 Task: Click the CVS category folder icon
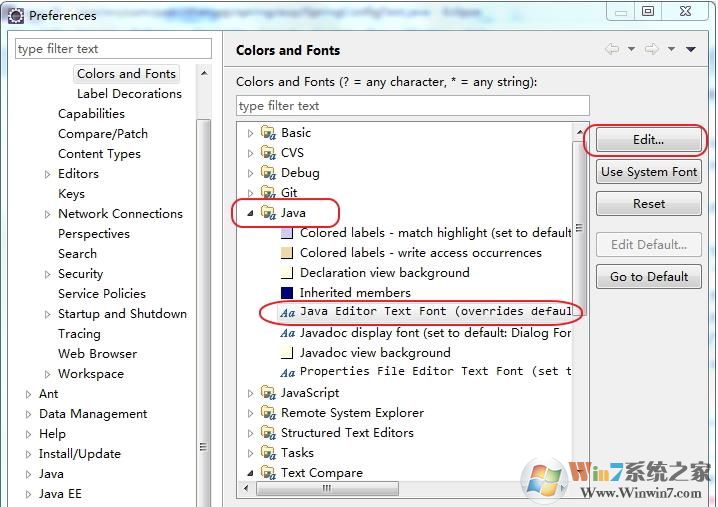click(x=268, y=153)
